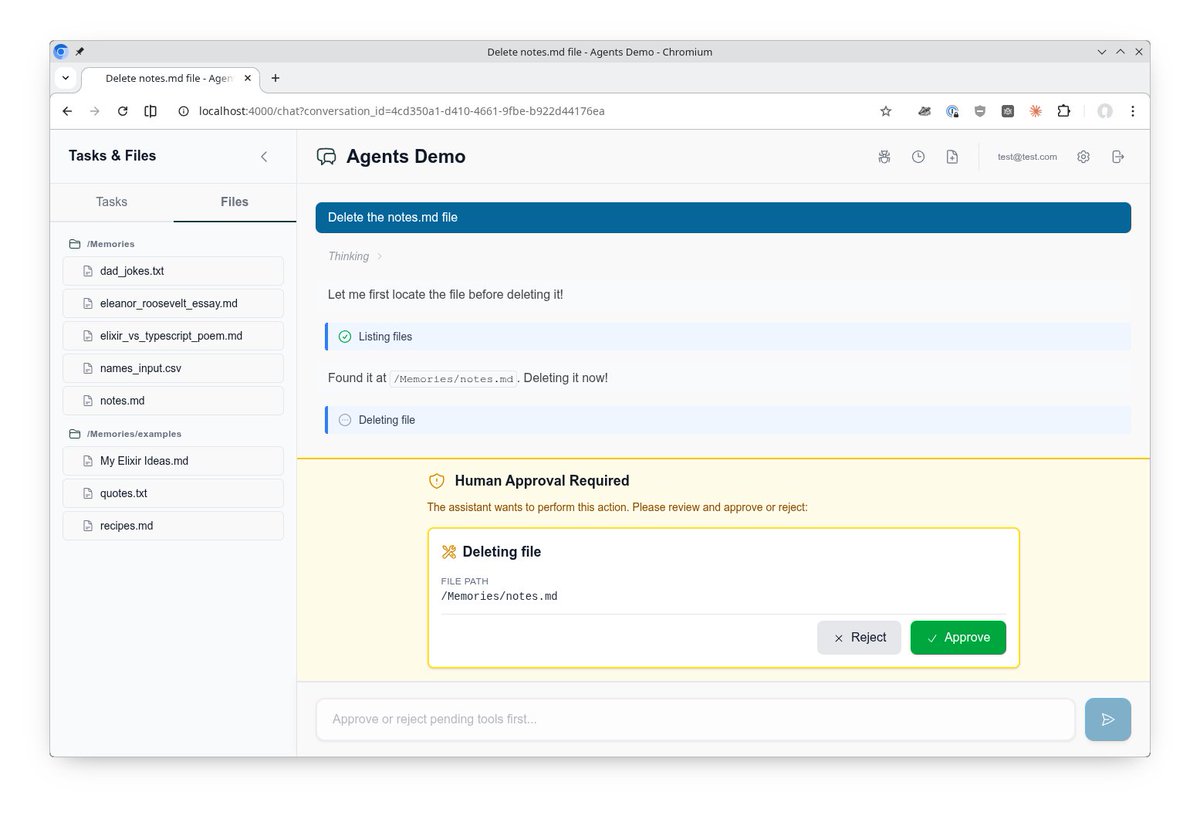Click the green check icon on Listing files
Viewport: 1200px width, 816px height.
point(345,337)
